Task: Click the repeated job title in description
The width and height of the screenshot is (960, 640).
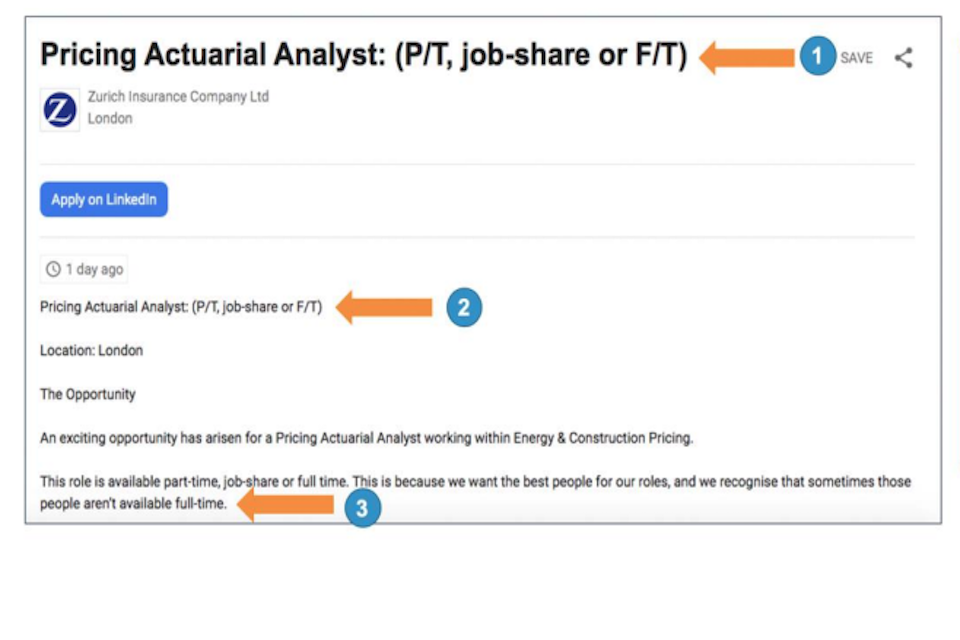Action: tap(181, 307)
